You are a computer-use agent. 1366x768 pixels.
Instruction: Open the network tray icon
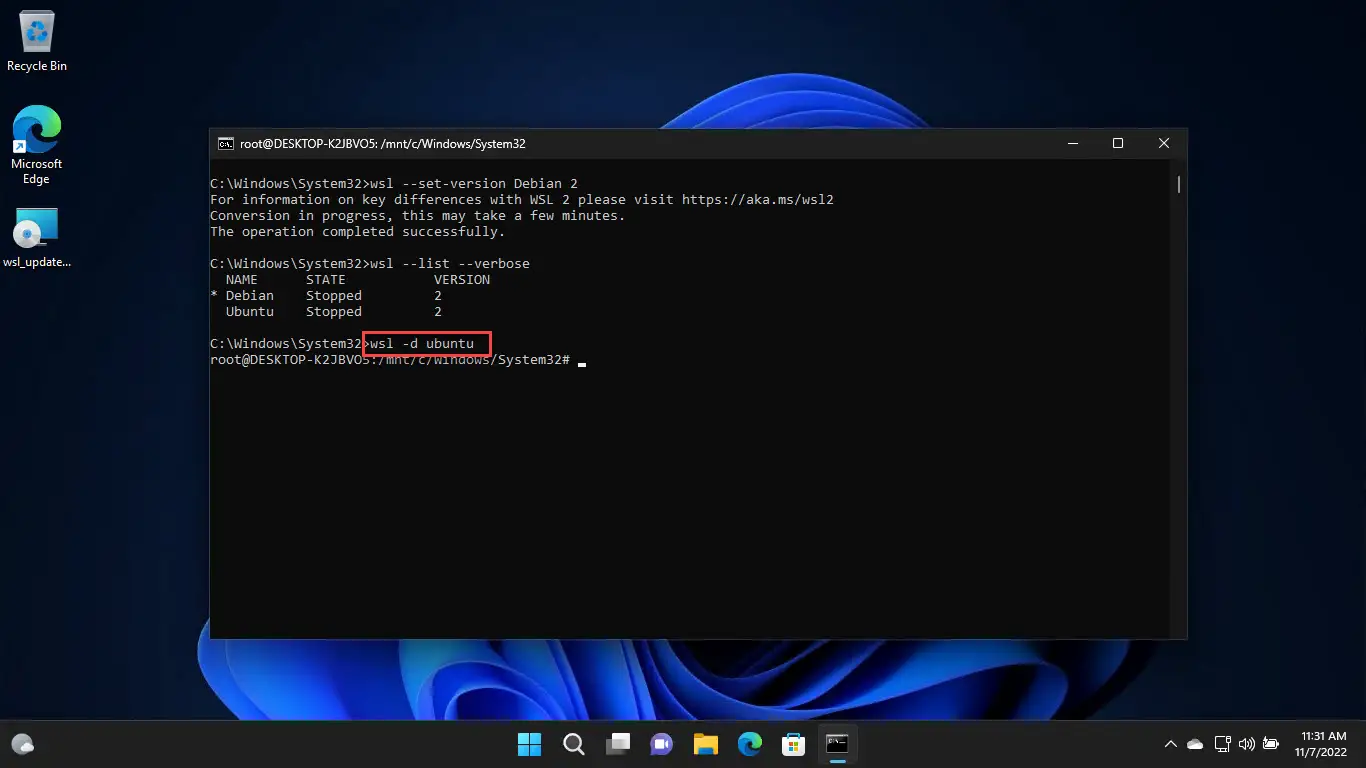(x=1222, y=744)
